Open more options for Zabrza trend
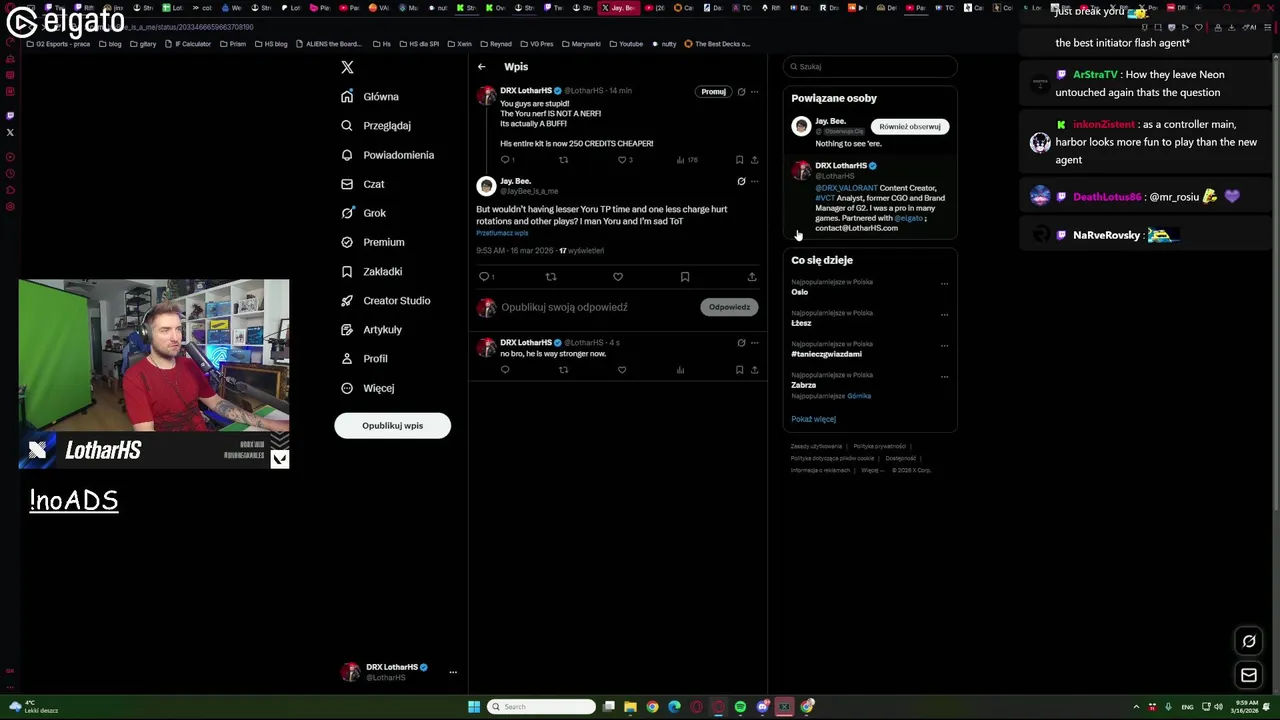The height and width of the screenshot is (720, 1280). click(x=944, y=377)
